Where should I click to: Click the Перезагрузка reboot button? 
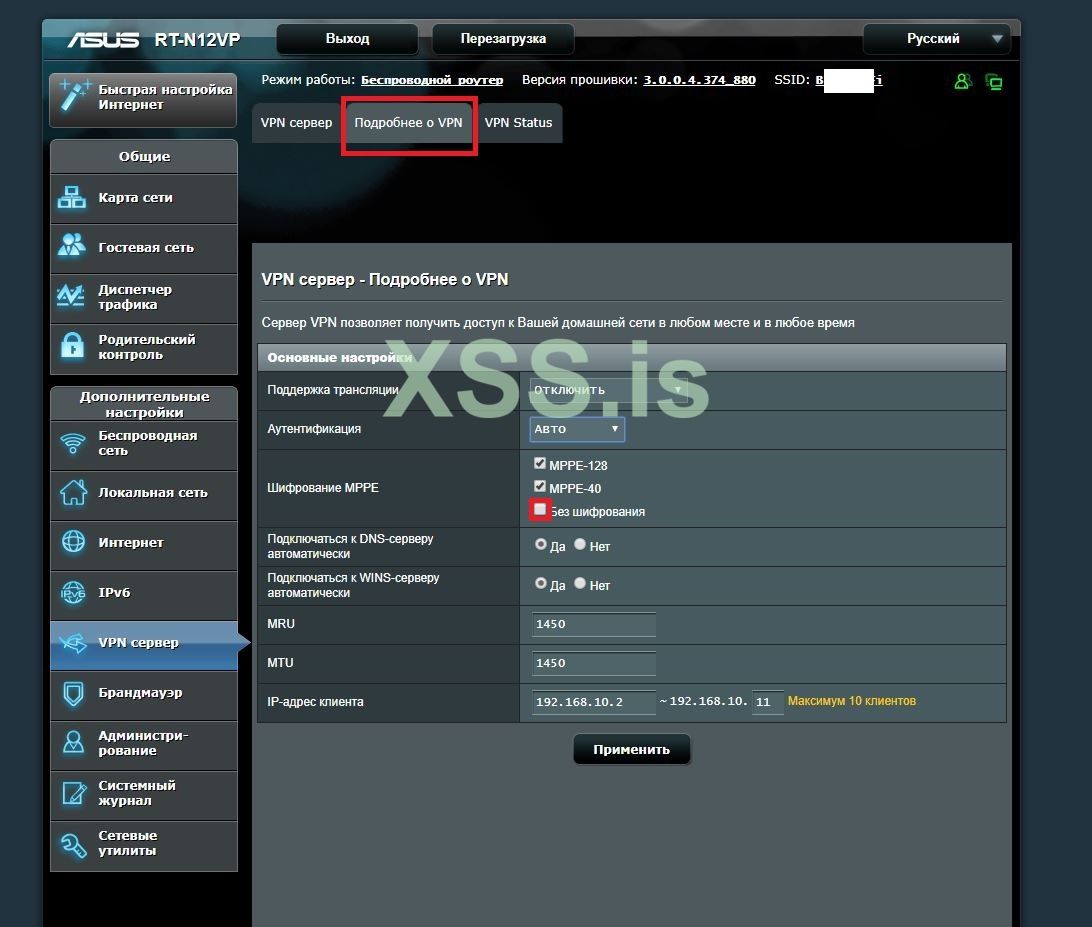pyautogui.click(x=503, y=39)
